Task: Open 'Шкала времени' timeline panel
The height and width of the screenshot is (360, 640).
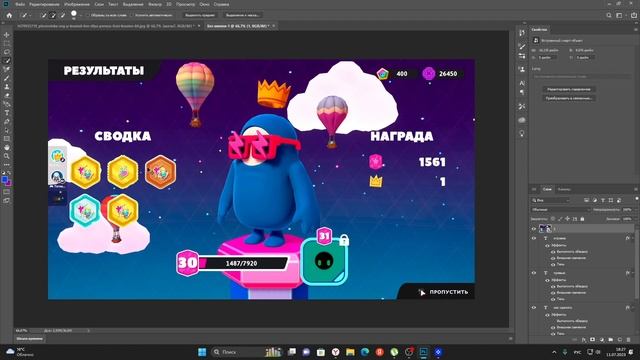Action: [29, 339]
